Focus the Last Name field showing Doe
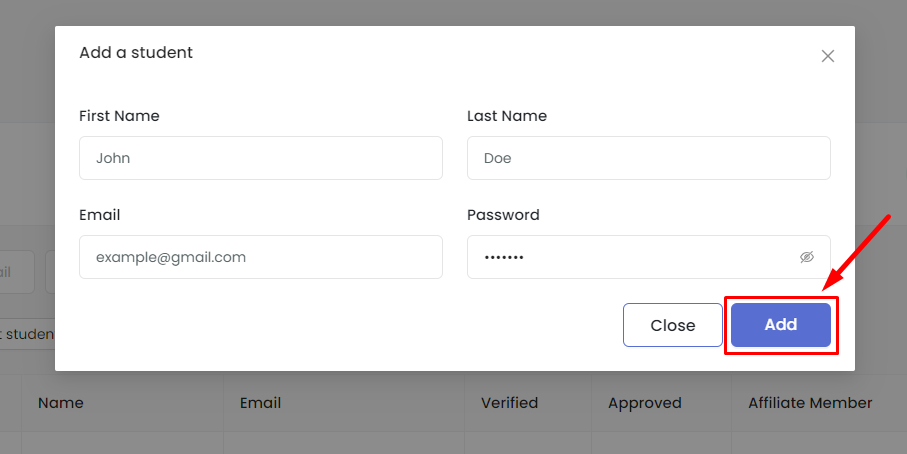The height and width of the screenshot is (454, 907). (x=648, y=158)
